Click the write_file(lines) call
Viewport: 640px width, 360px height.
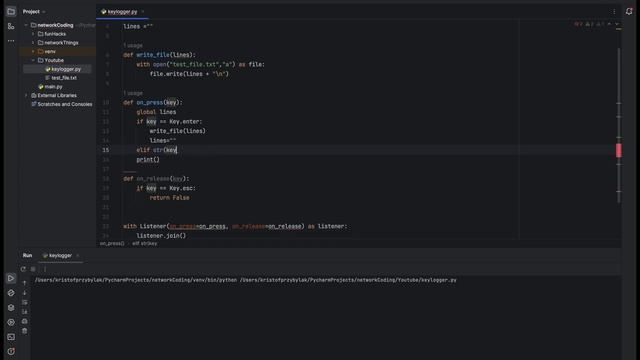pyautogui.click(x=178, y=131)
